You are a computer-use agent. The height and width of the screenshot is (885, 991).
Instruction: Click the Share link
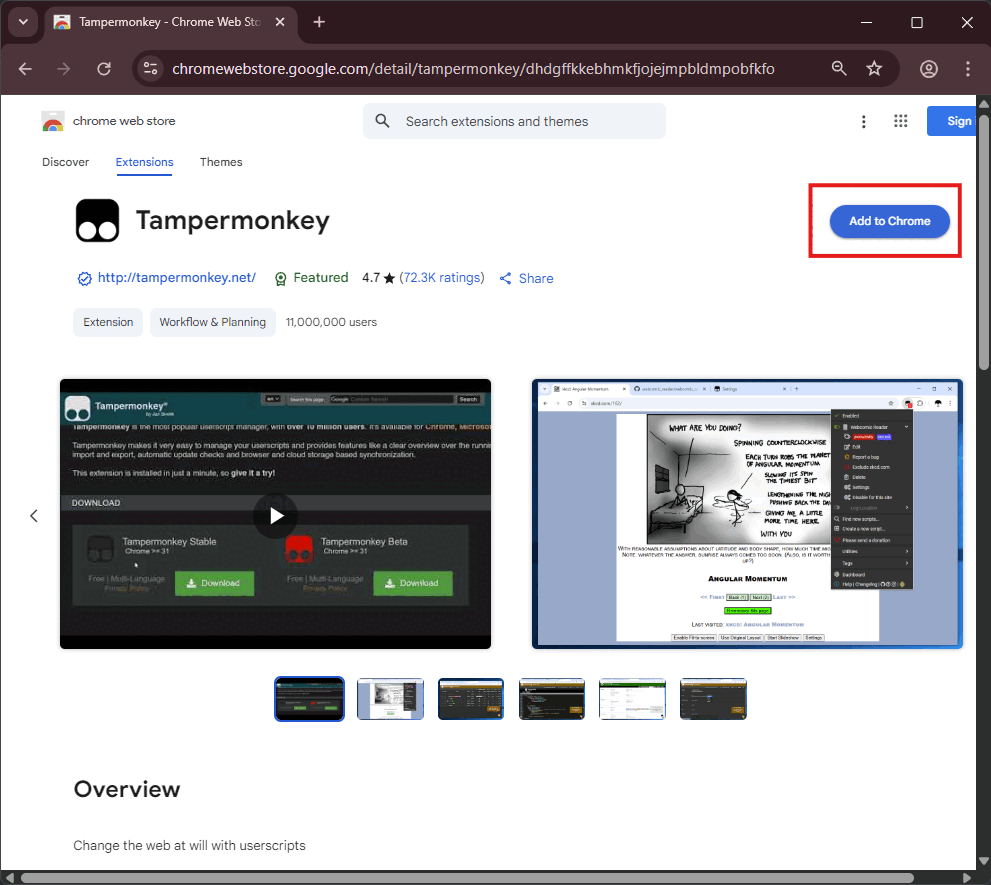[526, 278]
